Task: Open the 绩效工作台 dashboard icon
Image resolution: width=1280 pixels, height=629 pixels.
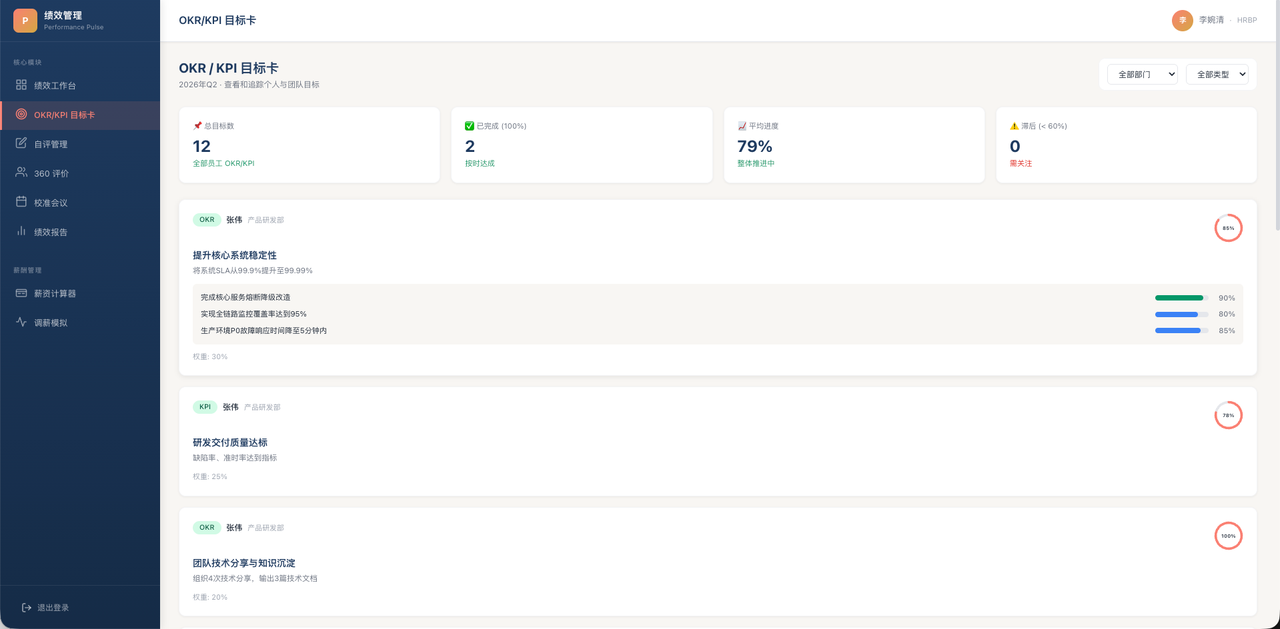Action: point(21,85)
